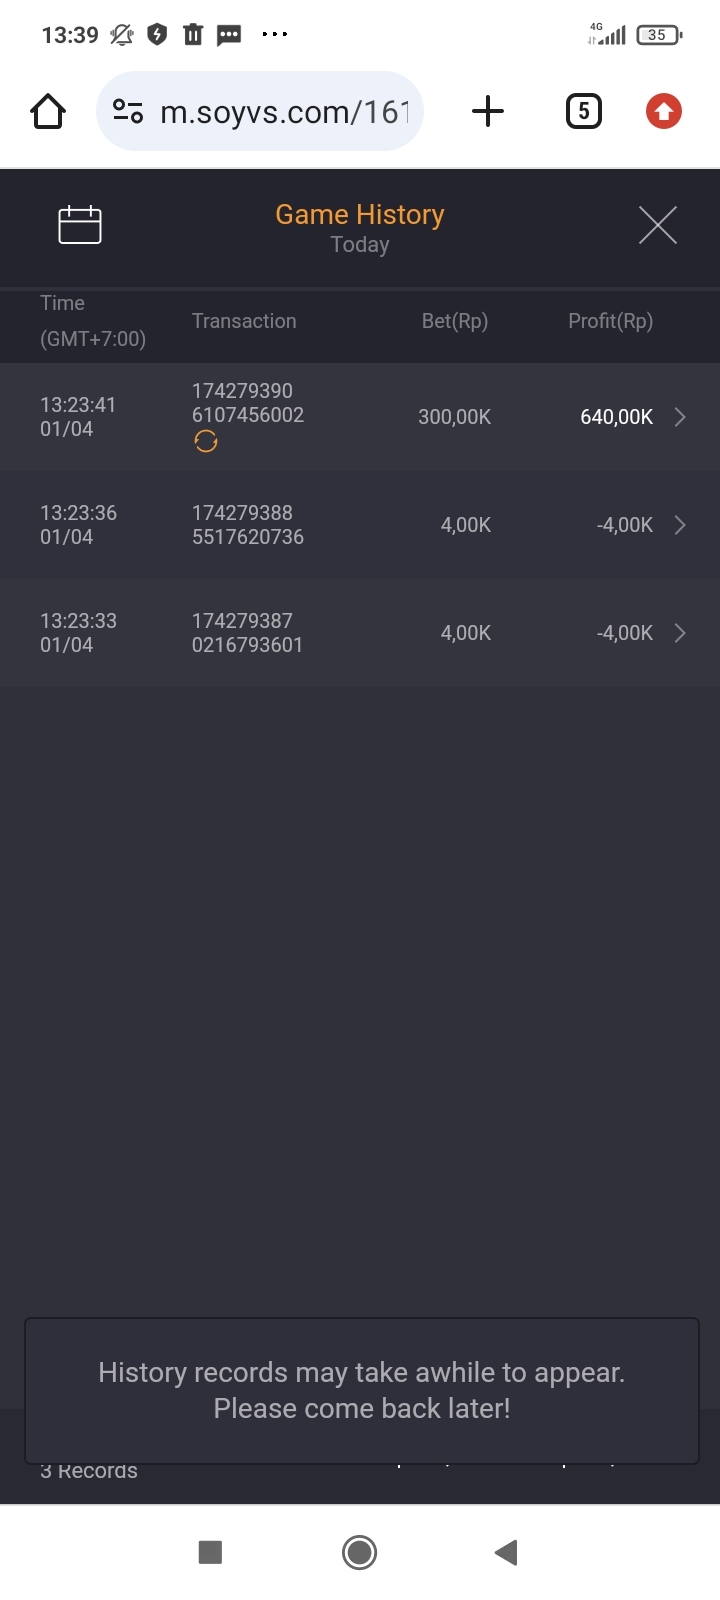Tap the m.soyvs.com address bar
The image size is (720, 1600).
284,112
